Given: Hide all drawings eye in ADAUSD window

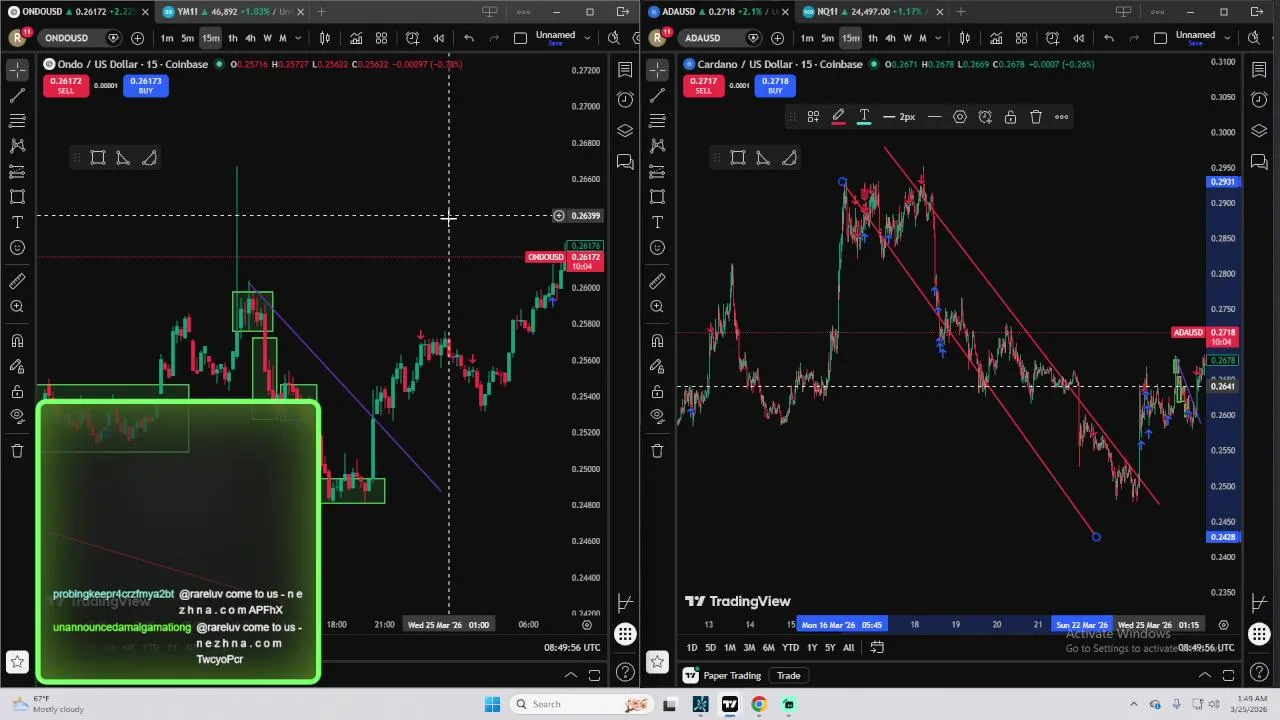Looking at the screenshot, I should tap(657, 416).
